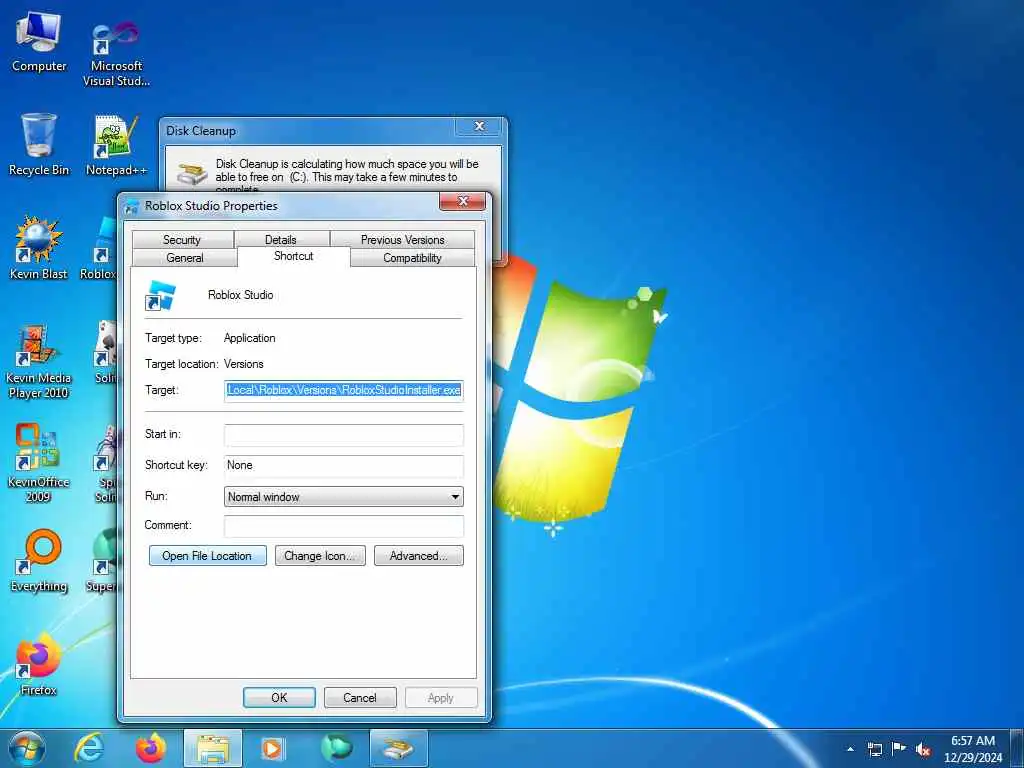Select the Shortcut tab

(294, 256)
